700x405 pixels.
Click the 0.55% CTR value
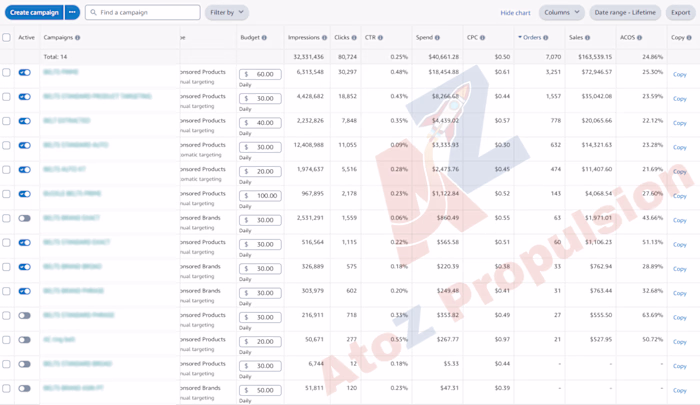(399, 339)
